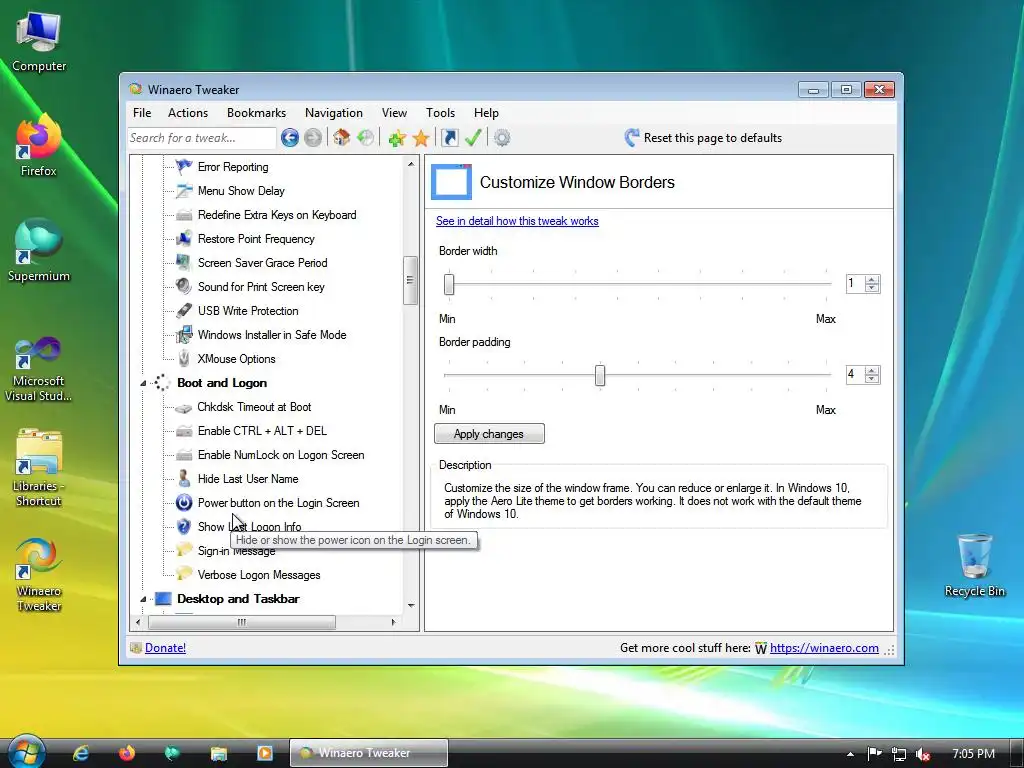Select Enable NumLock on Logon Screen
1024x768 pixels.
click(281, 455)
